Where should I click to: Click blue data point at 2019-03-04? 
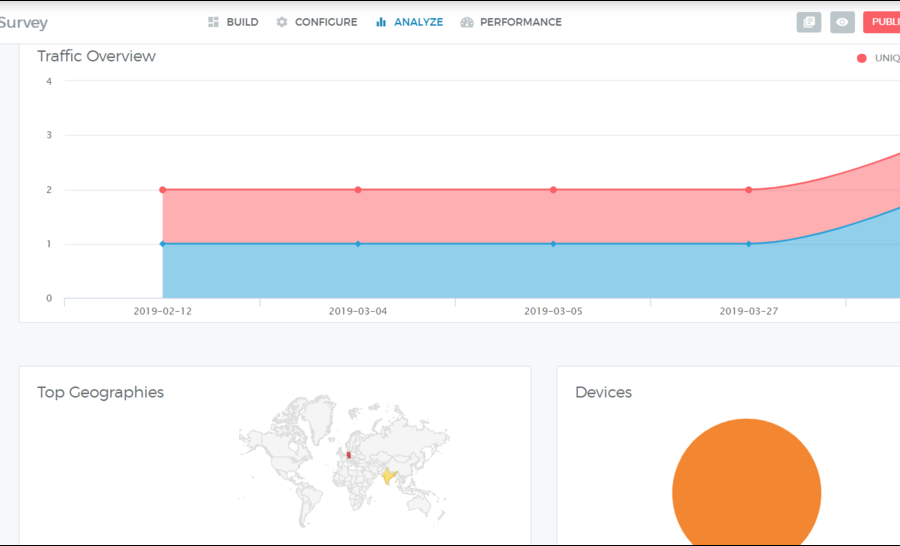point(358,244)
